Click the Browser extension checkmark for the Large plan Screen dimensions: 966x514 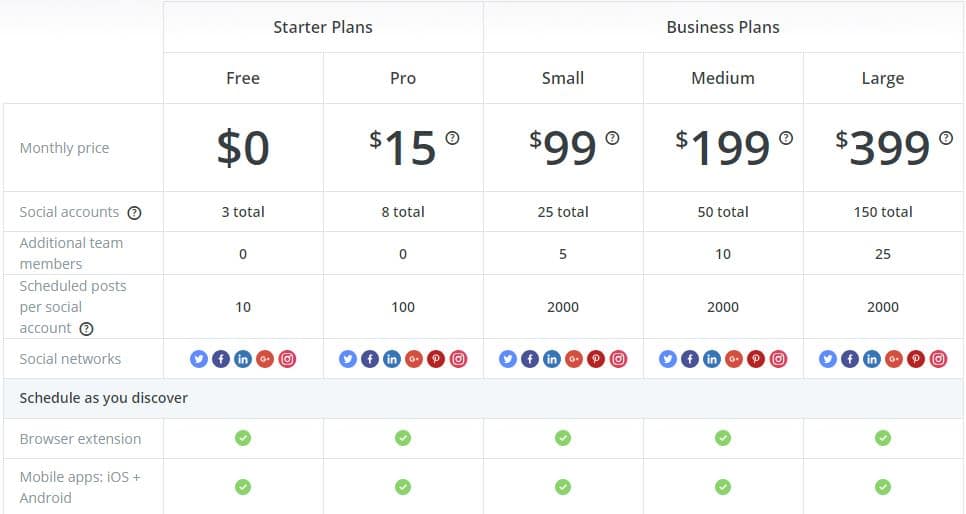[x=883, y=438]
